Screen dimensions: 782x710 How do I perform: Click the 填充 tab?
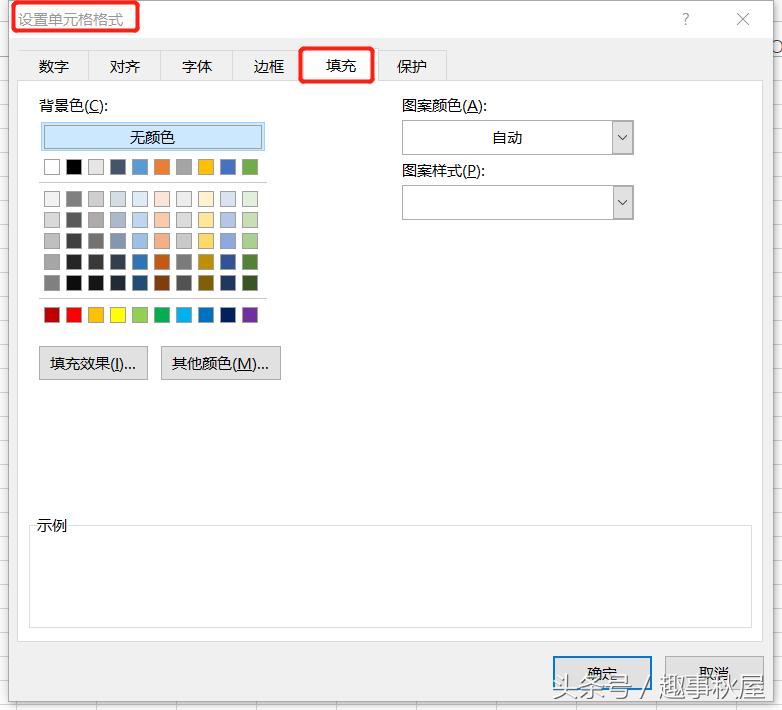click(340, 66)
